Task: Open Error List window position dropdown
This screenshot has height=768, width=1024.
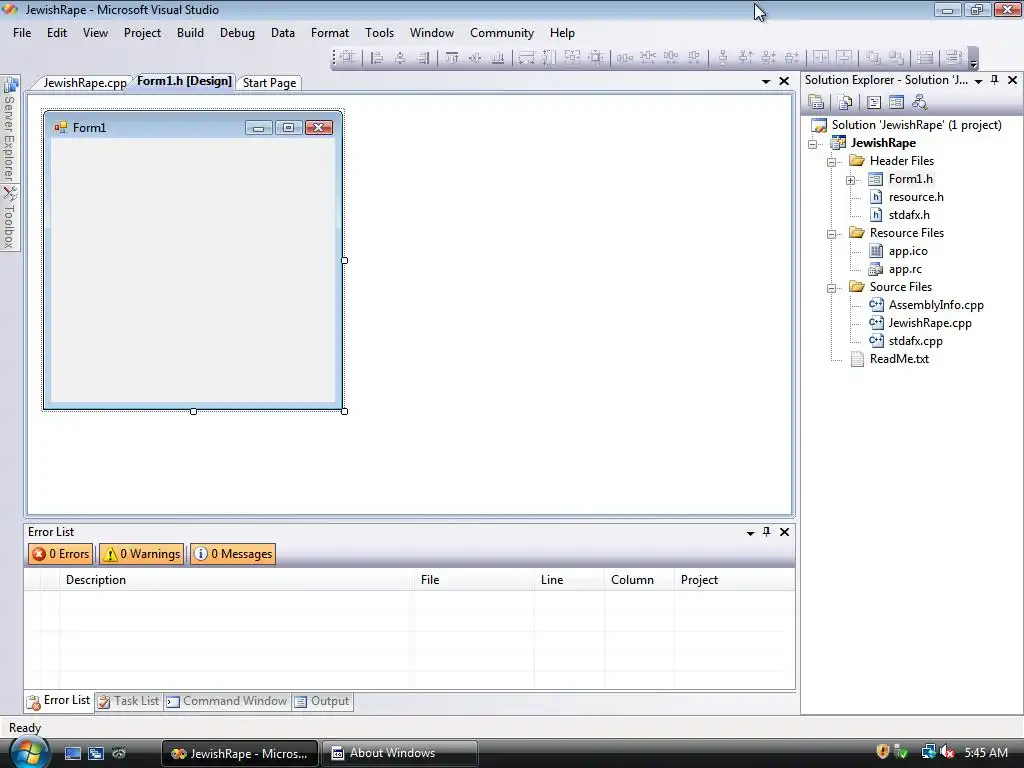Action: [750, 533]
